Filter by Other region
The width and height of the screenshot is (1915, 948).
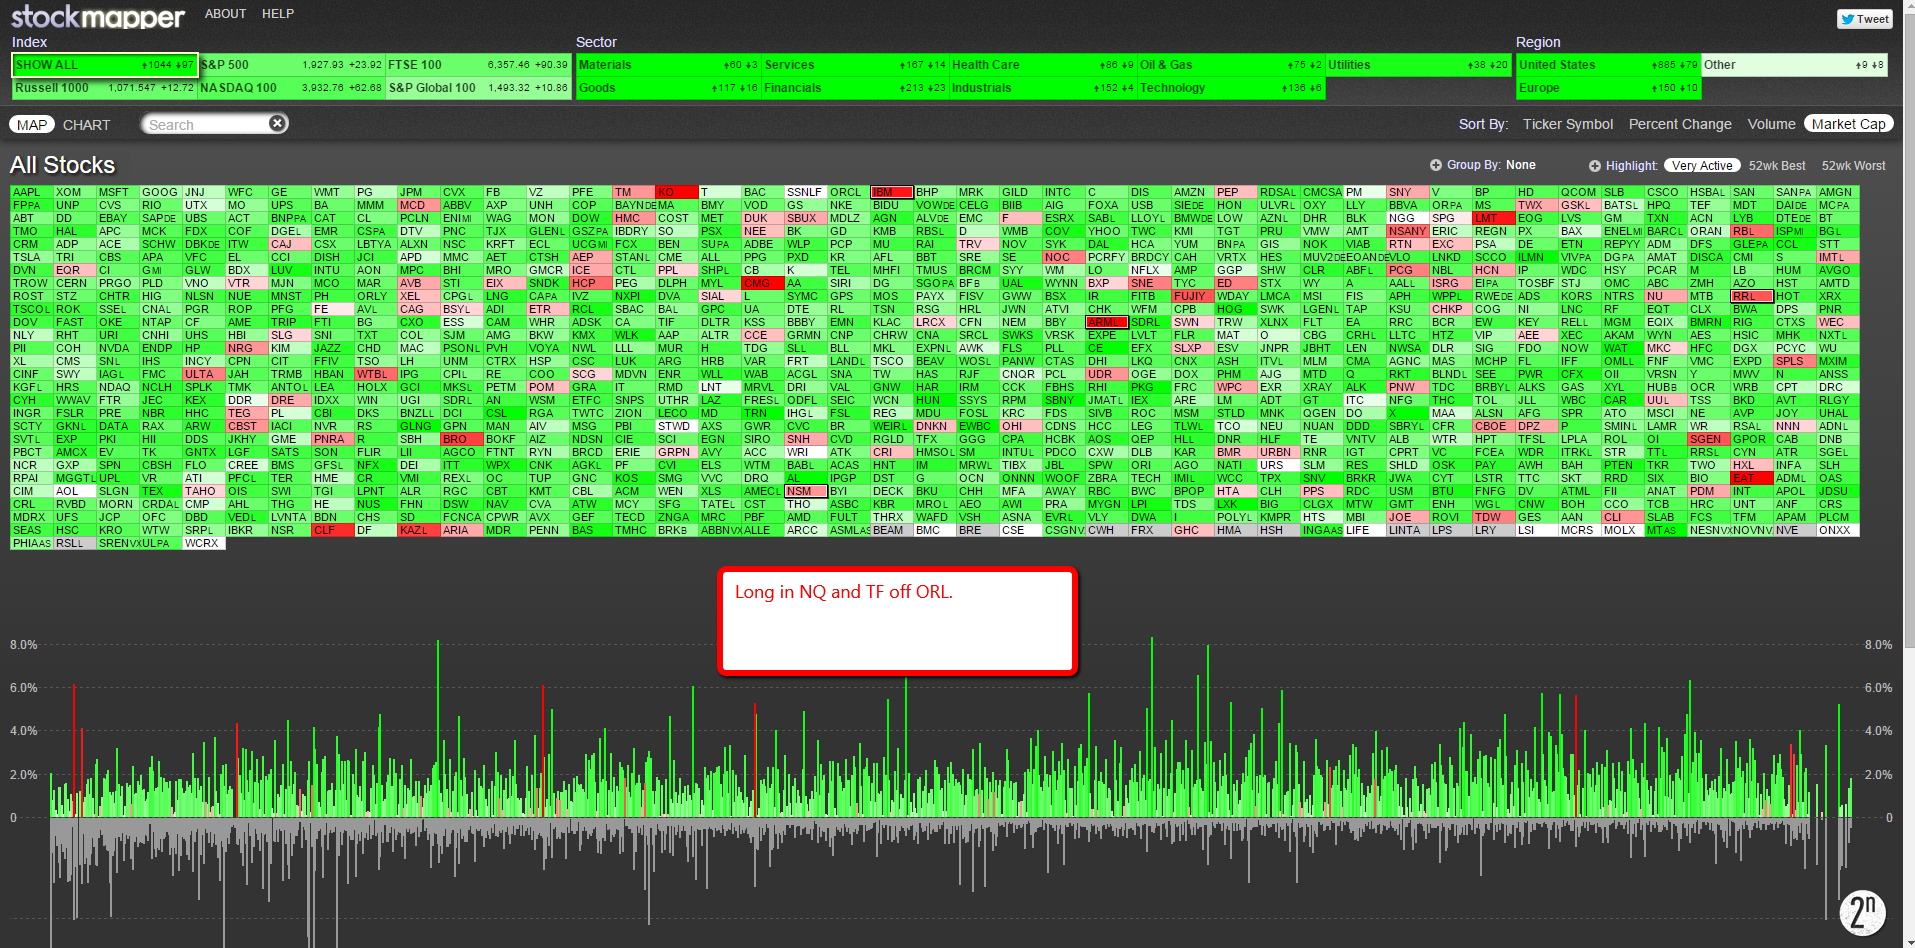(x=1794, y=65)
